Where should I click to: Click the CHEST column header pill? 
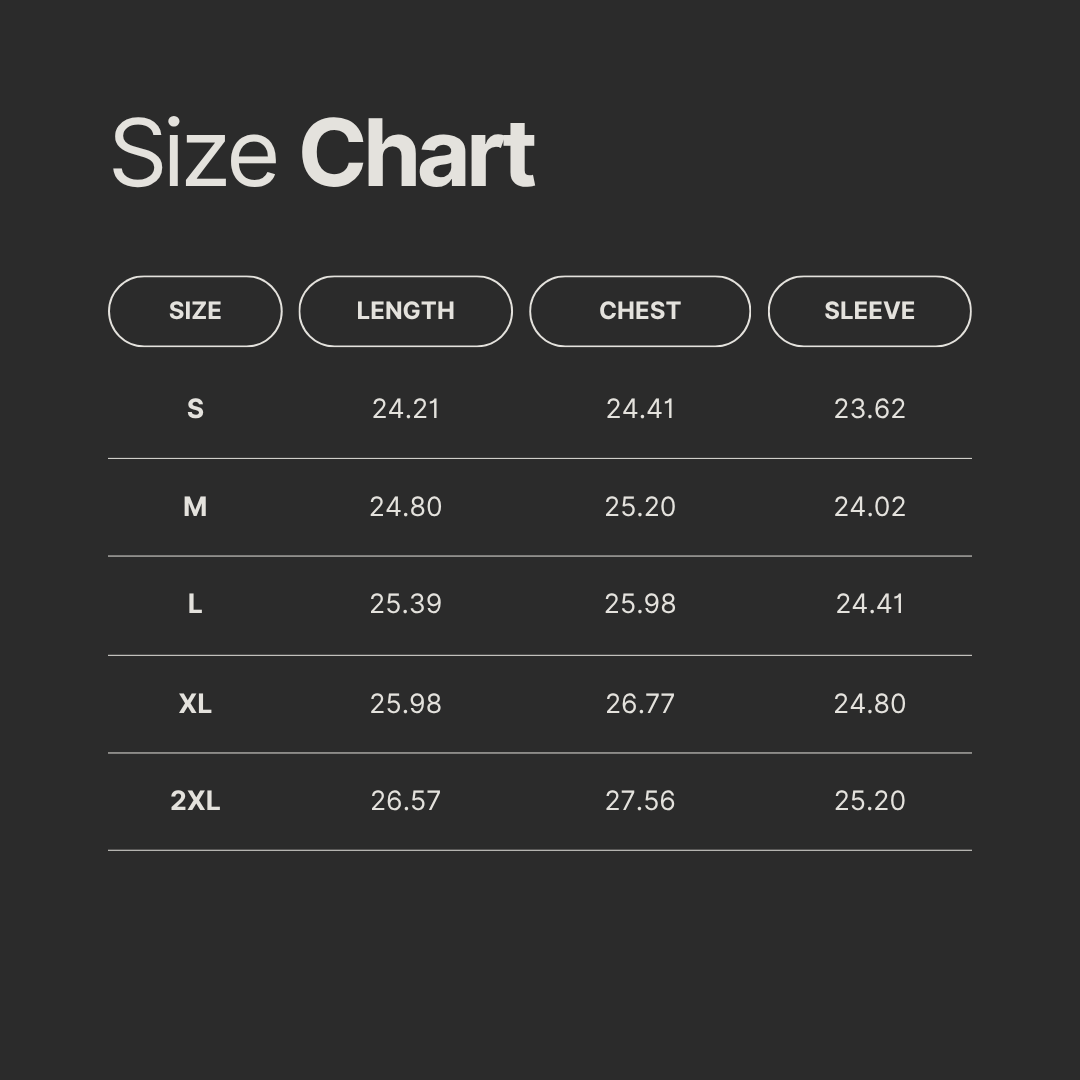point(639,311)
